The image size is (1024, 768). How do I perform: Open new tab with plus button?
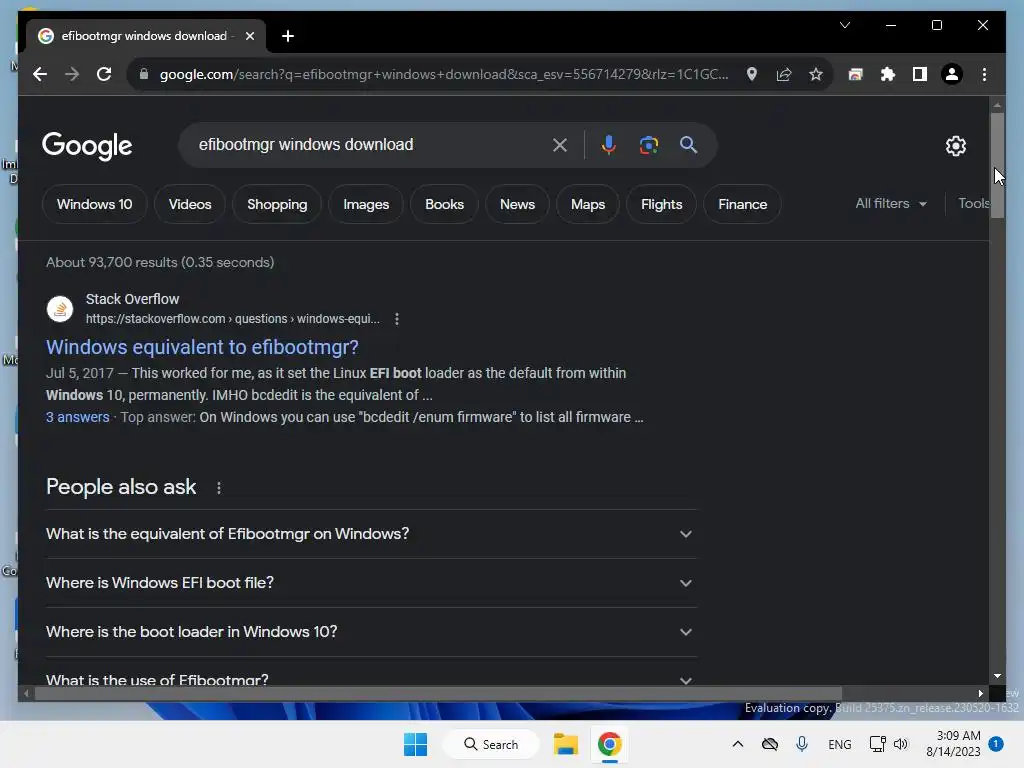coord(288,36)
